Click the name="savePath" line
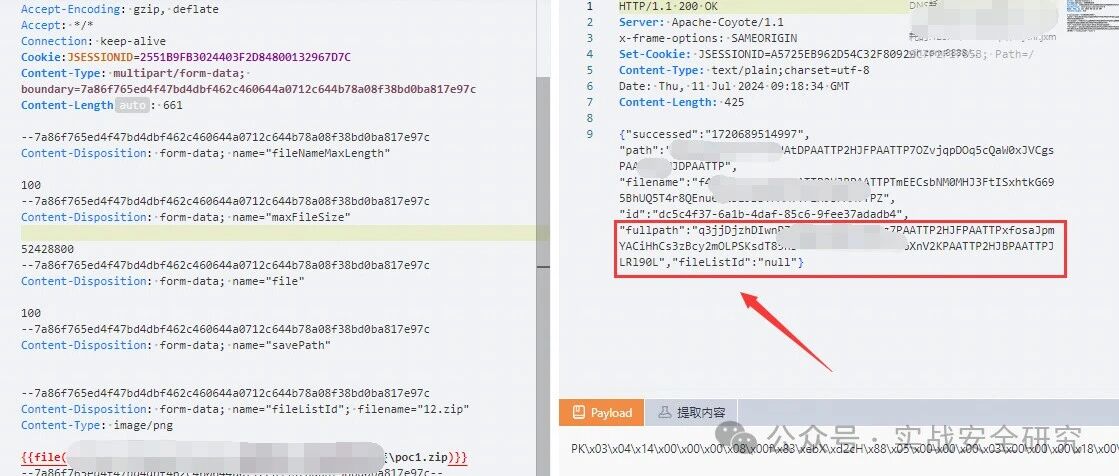Image resolution: width=1119 pixels, height=476 pixels. tap(176, 345)
